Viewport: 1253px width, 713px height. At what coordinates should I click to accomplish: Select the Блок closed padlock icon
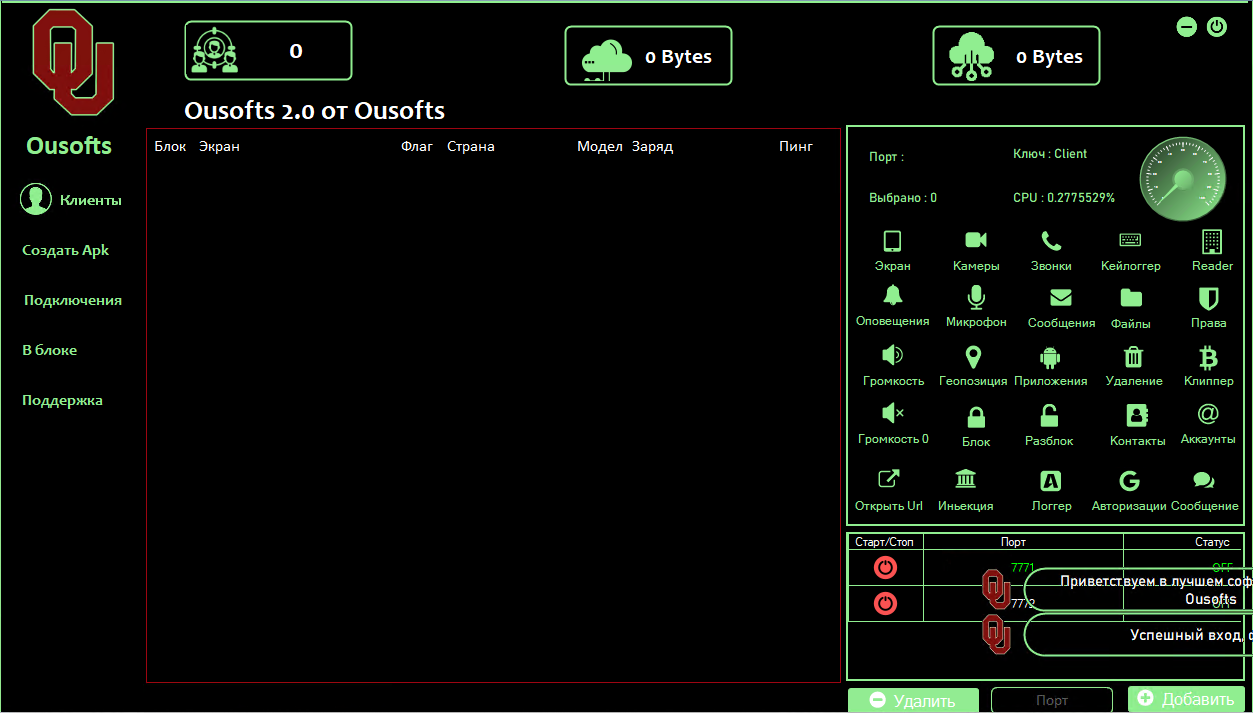tap(976, 416)
